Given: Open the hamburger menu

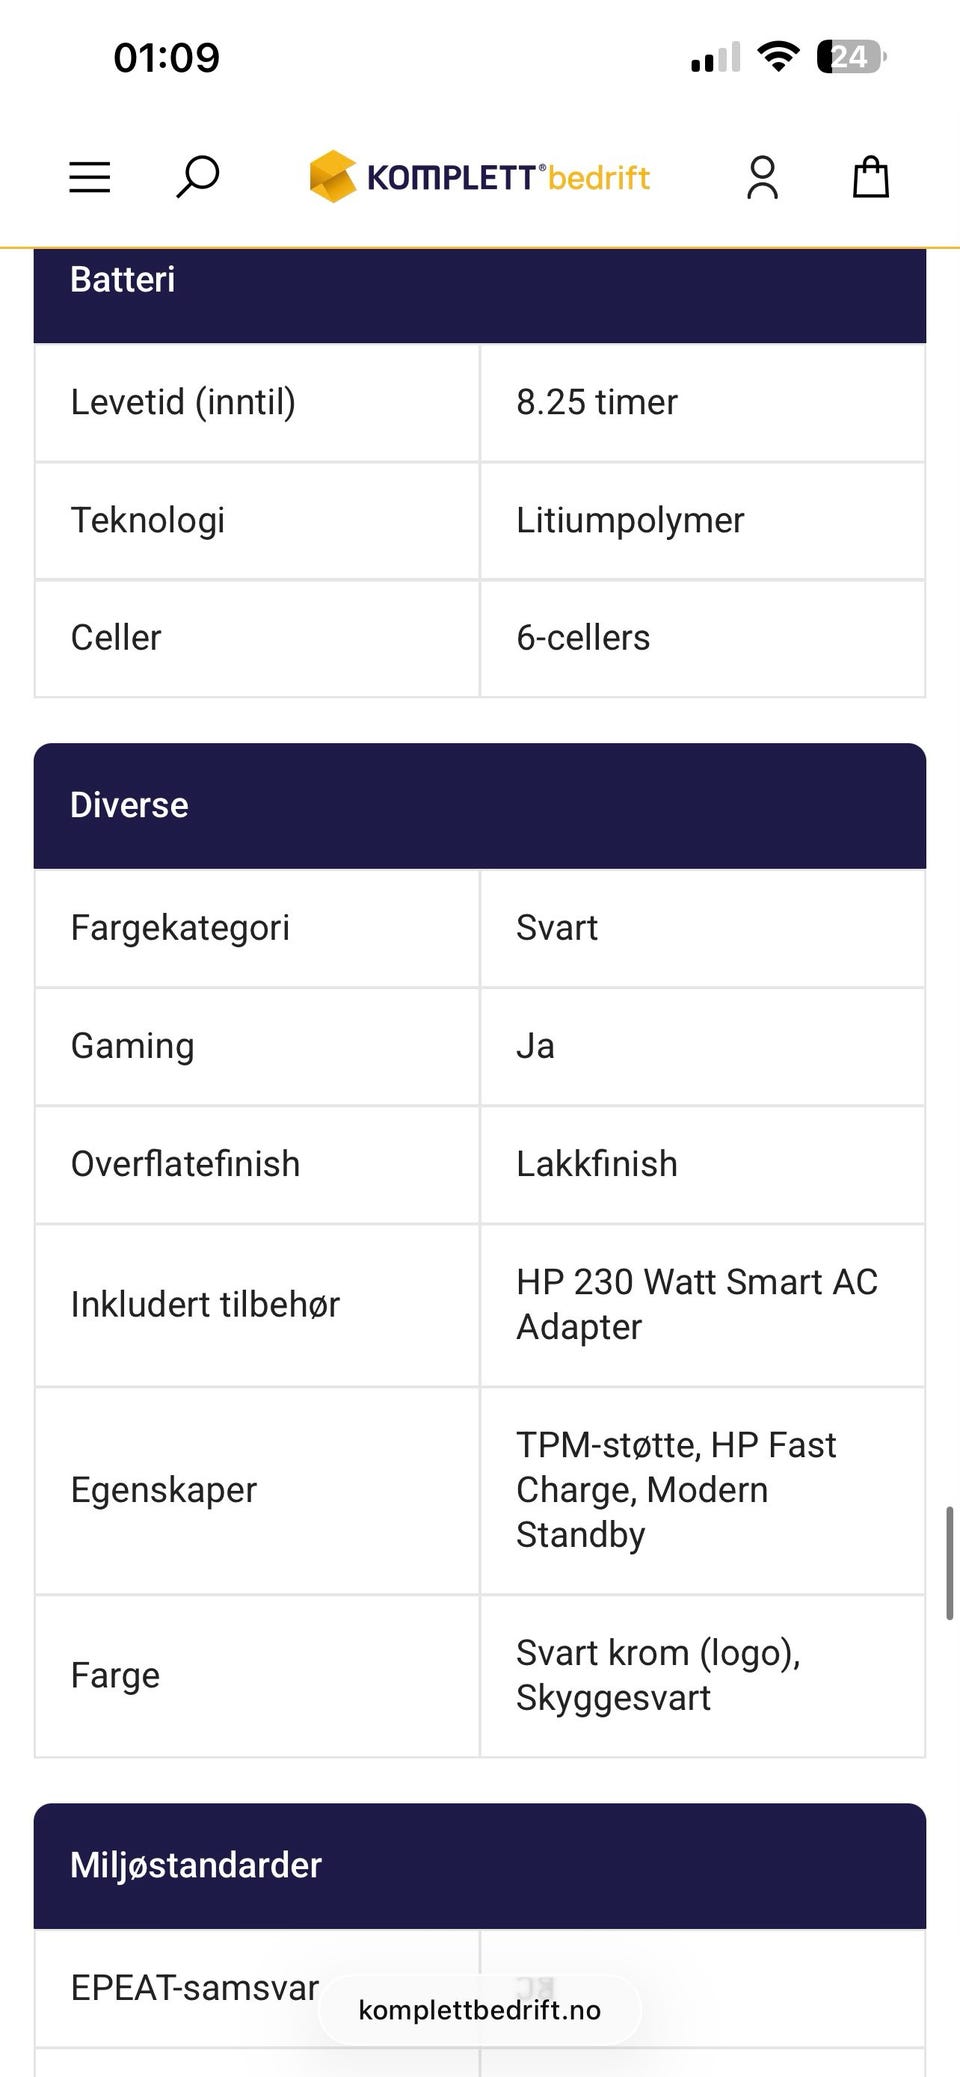Looking at the screenshot, I should pos(89,177).
